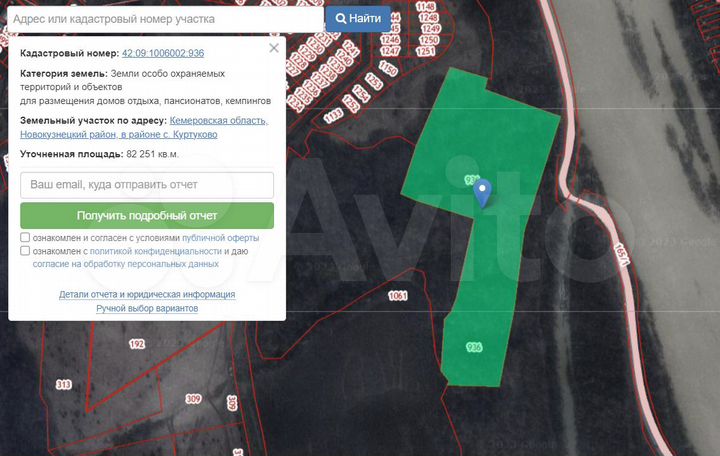Viewport: 720px width, 456px height.
Task: Click the email input for the report
Action: pyautogui.click(x=147, y=185)
